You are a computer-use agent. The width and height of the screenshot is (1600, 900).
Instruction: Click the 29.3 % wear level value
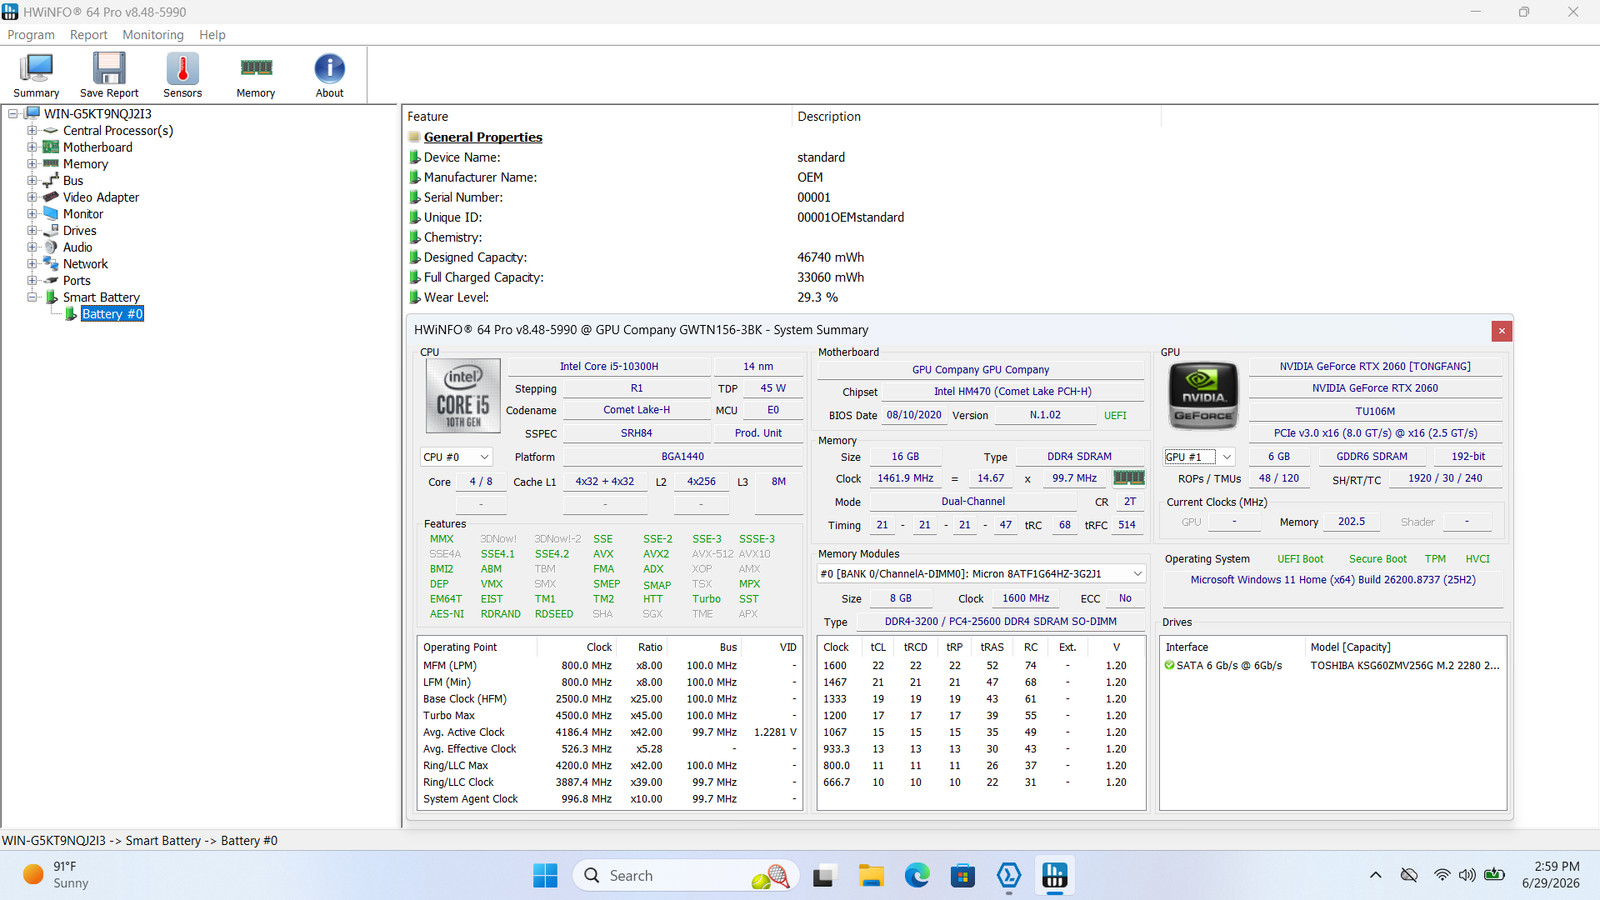coord(818,297)
